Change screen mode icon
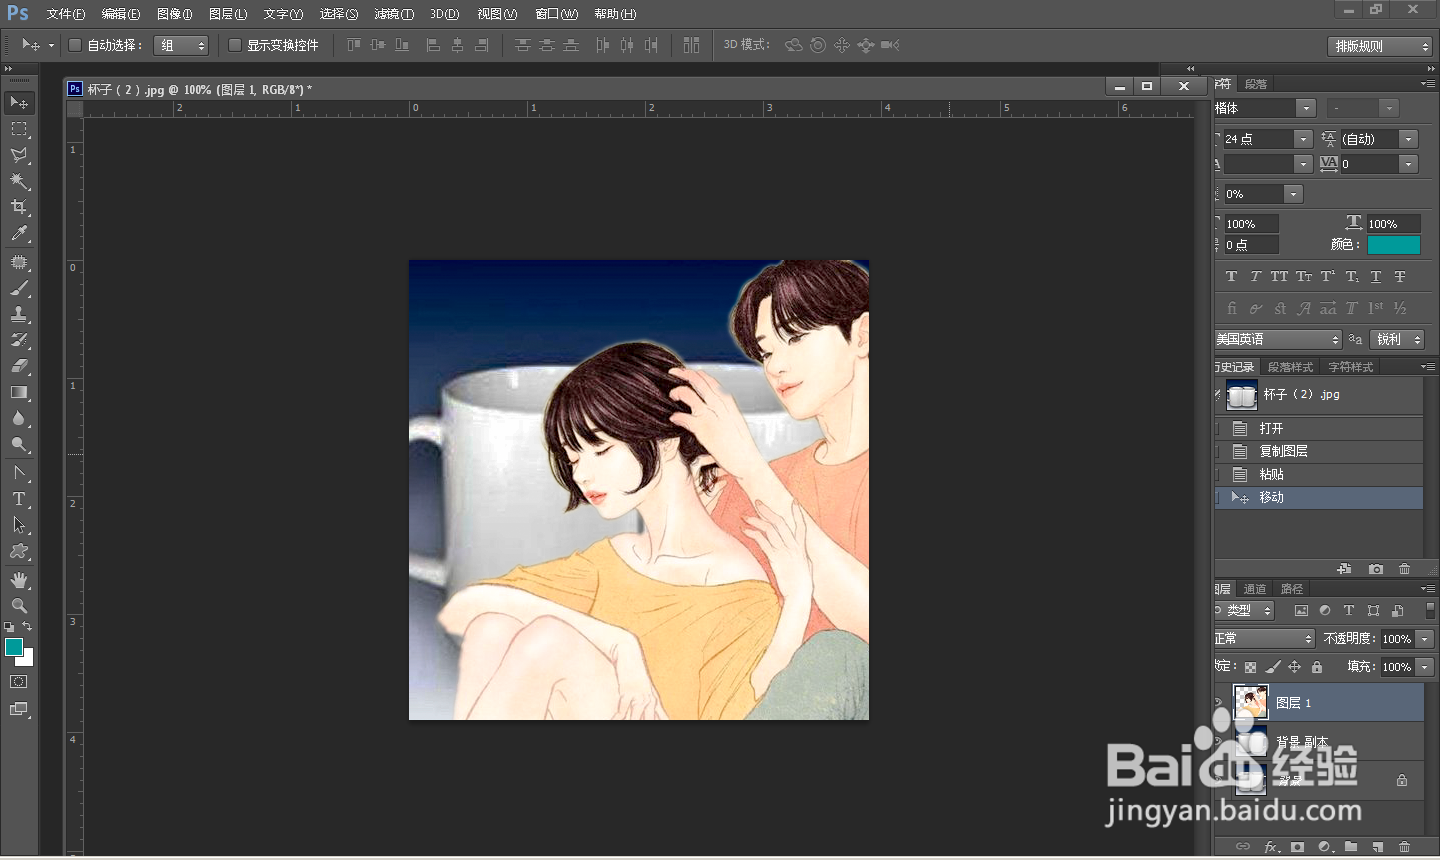Viewport: 1440px width, 860px height. click(x=19, y=709)
